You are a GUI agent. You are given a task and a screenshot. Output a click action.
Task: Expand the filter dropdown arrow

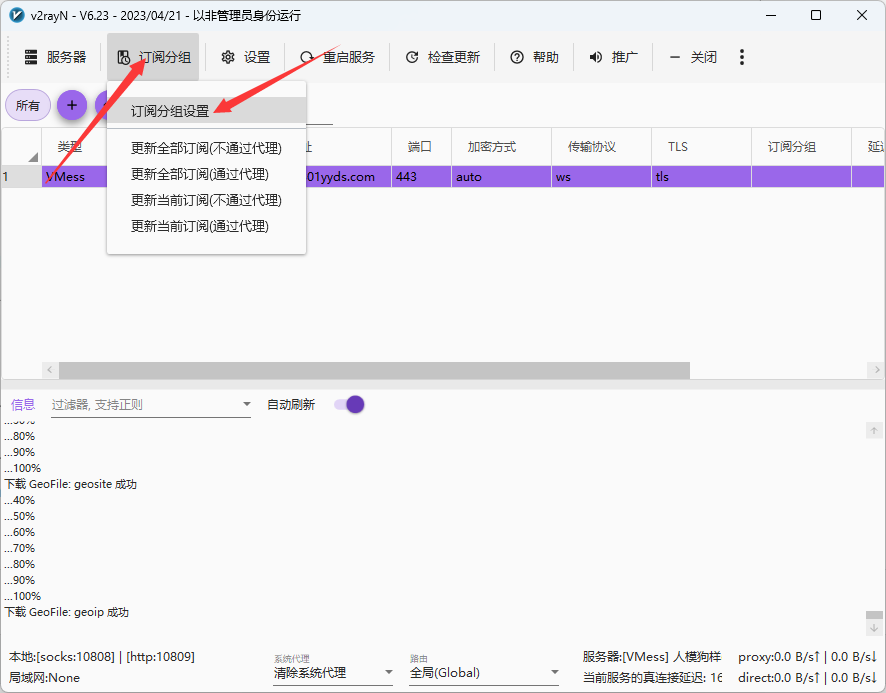(246, 404)
